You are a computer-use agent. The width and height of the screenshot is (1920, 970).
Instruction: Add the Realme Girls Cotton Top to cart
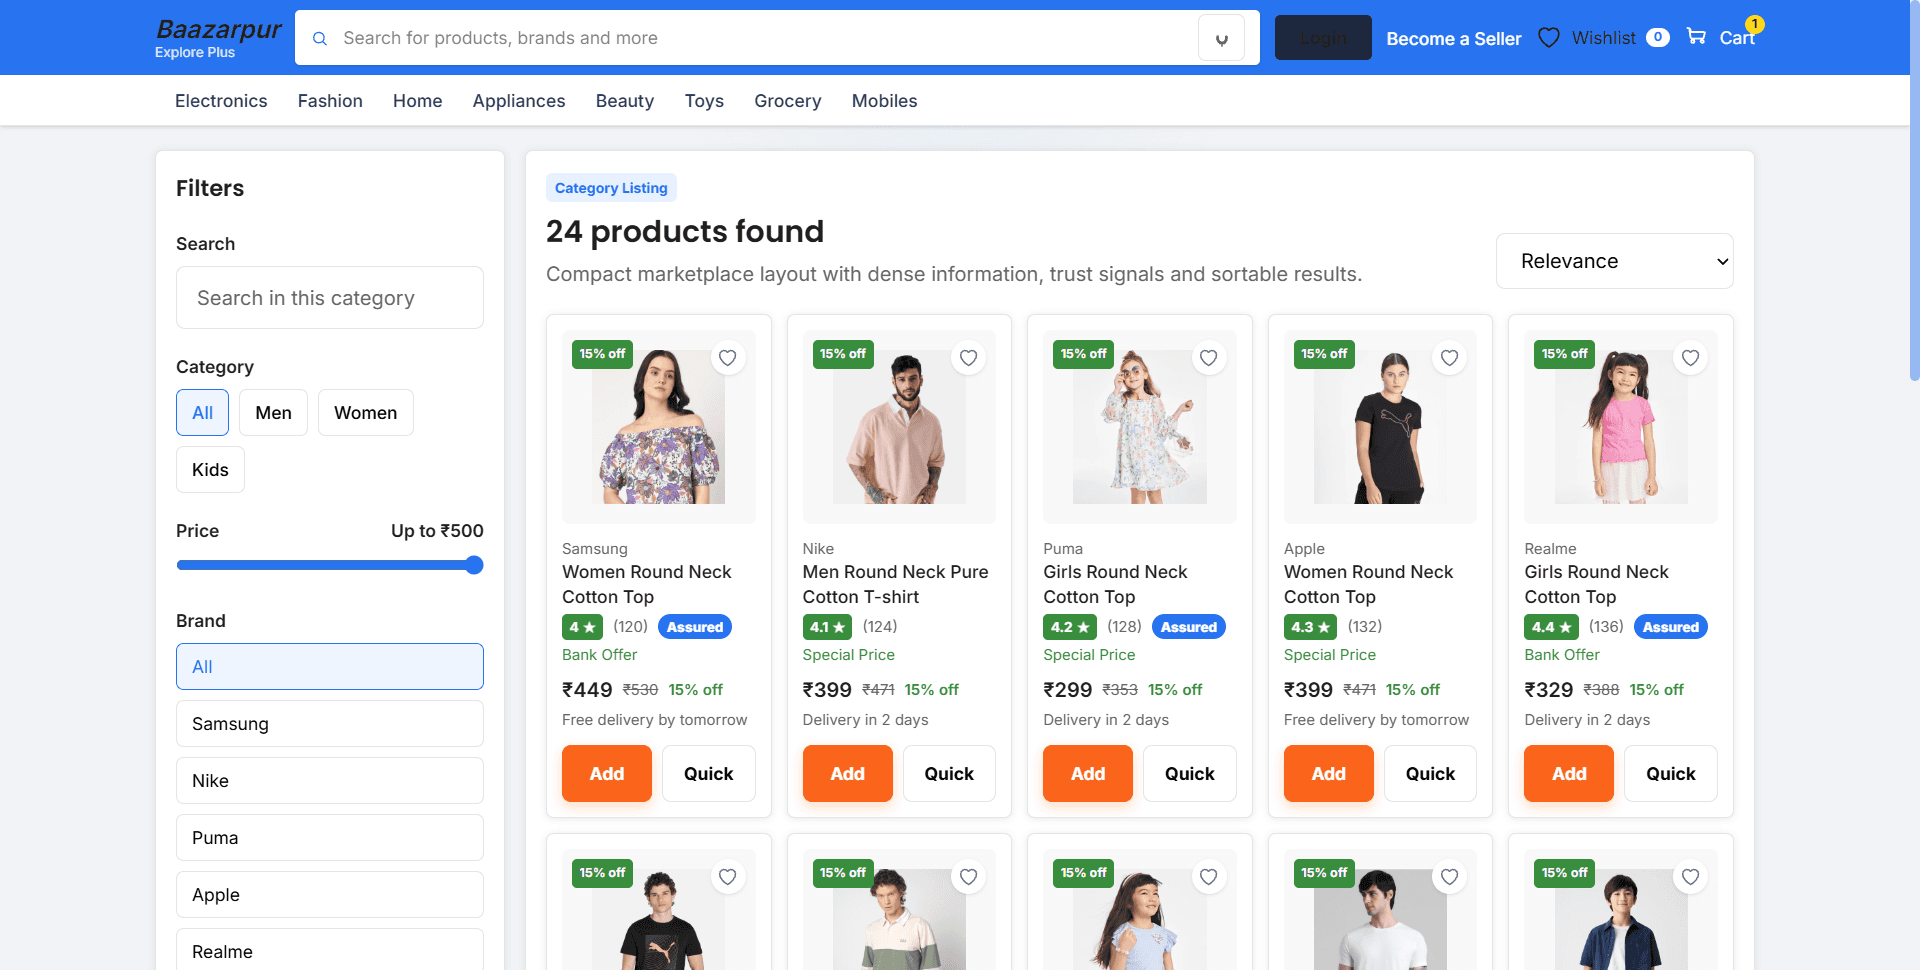1569,774
